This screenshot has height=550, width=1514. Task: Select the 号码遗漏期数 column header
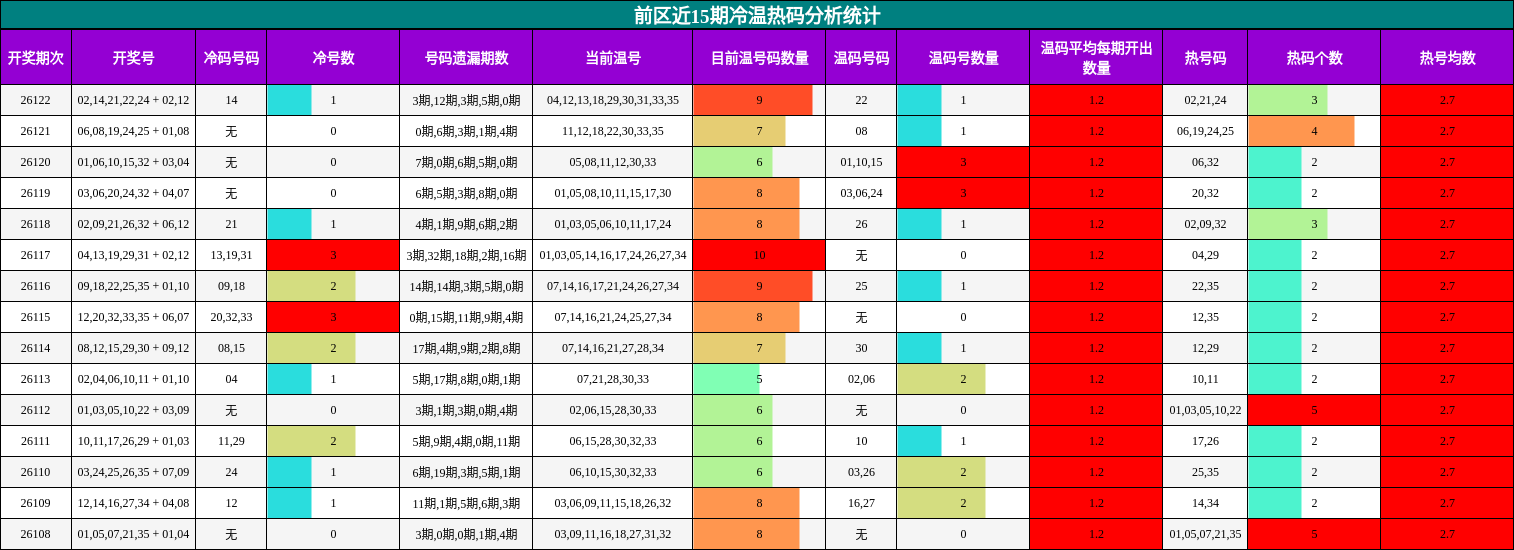[x=466, y=58]
